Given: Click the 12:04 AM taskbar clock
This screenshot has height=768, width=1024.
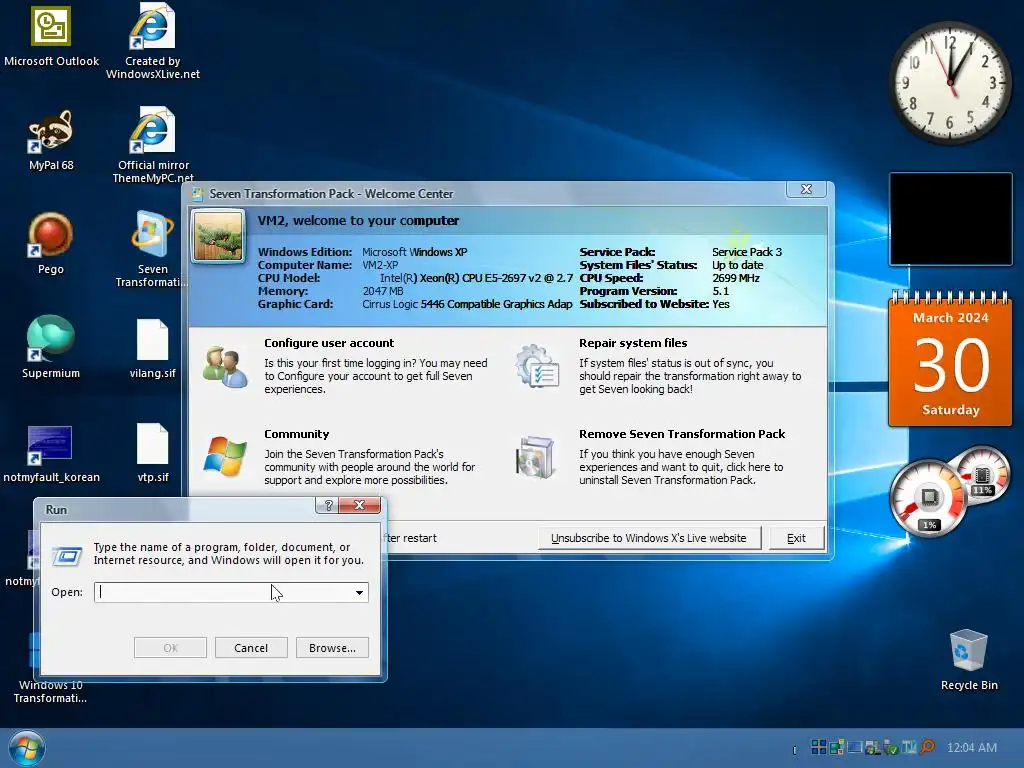Looking at the screenshot, I should 972,748.
